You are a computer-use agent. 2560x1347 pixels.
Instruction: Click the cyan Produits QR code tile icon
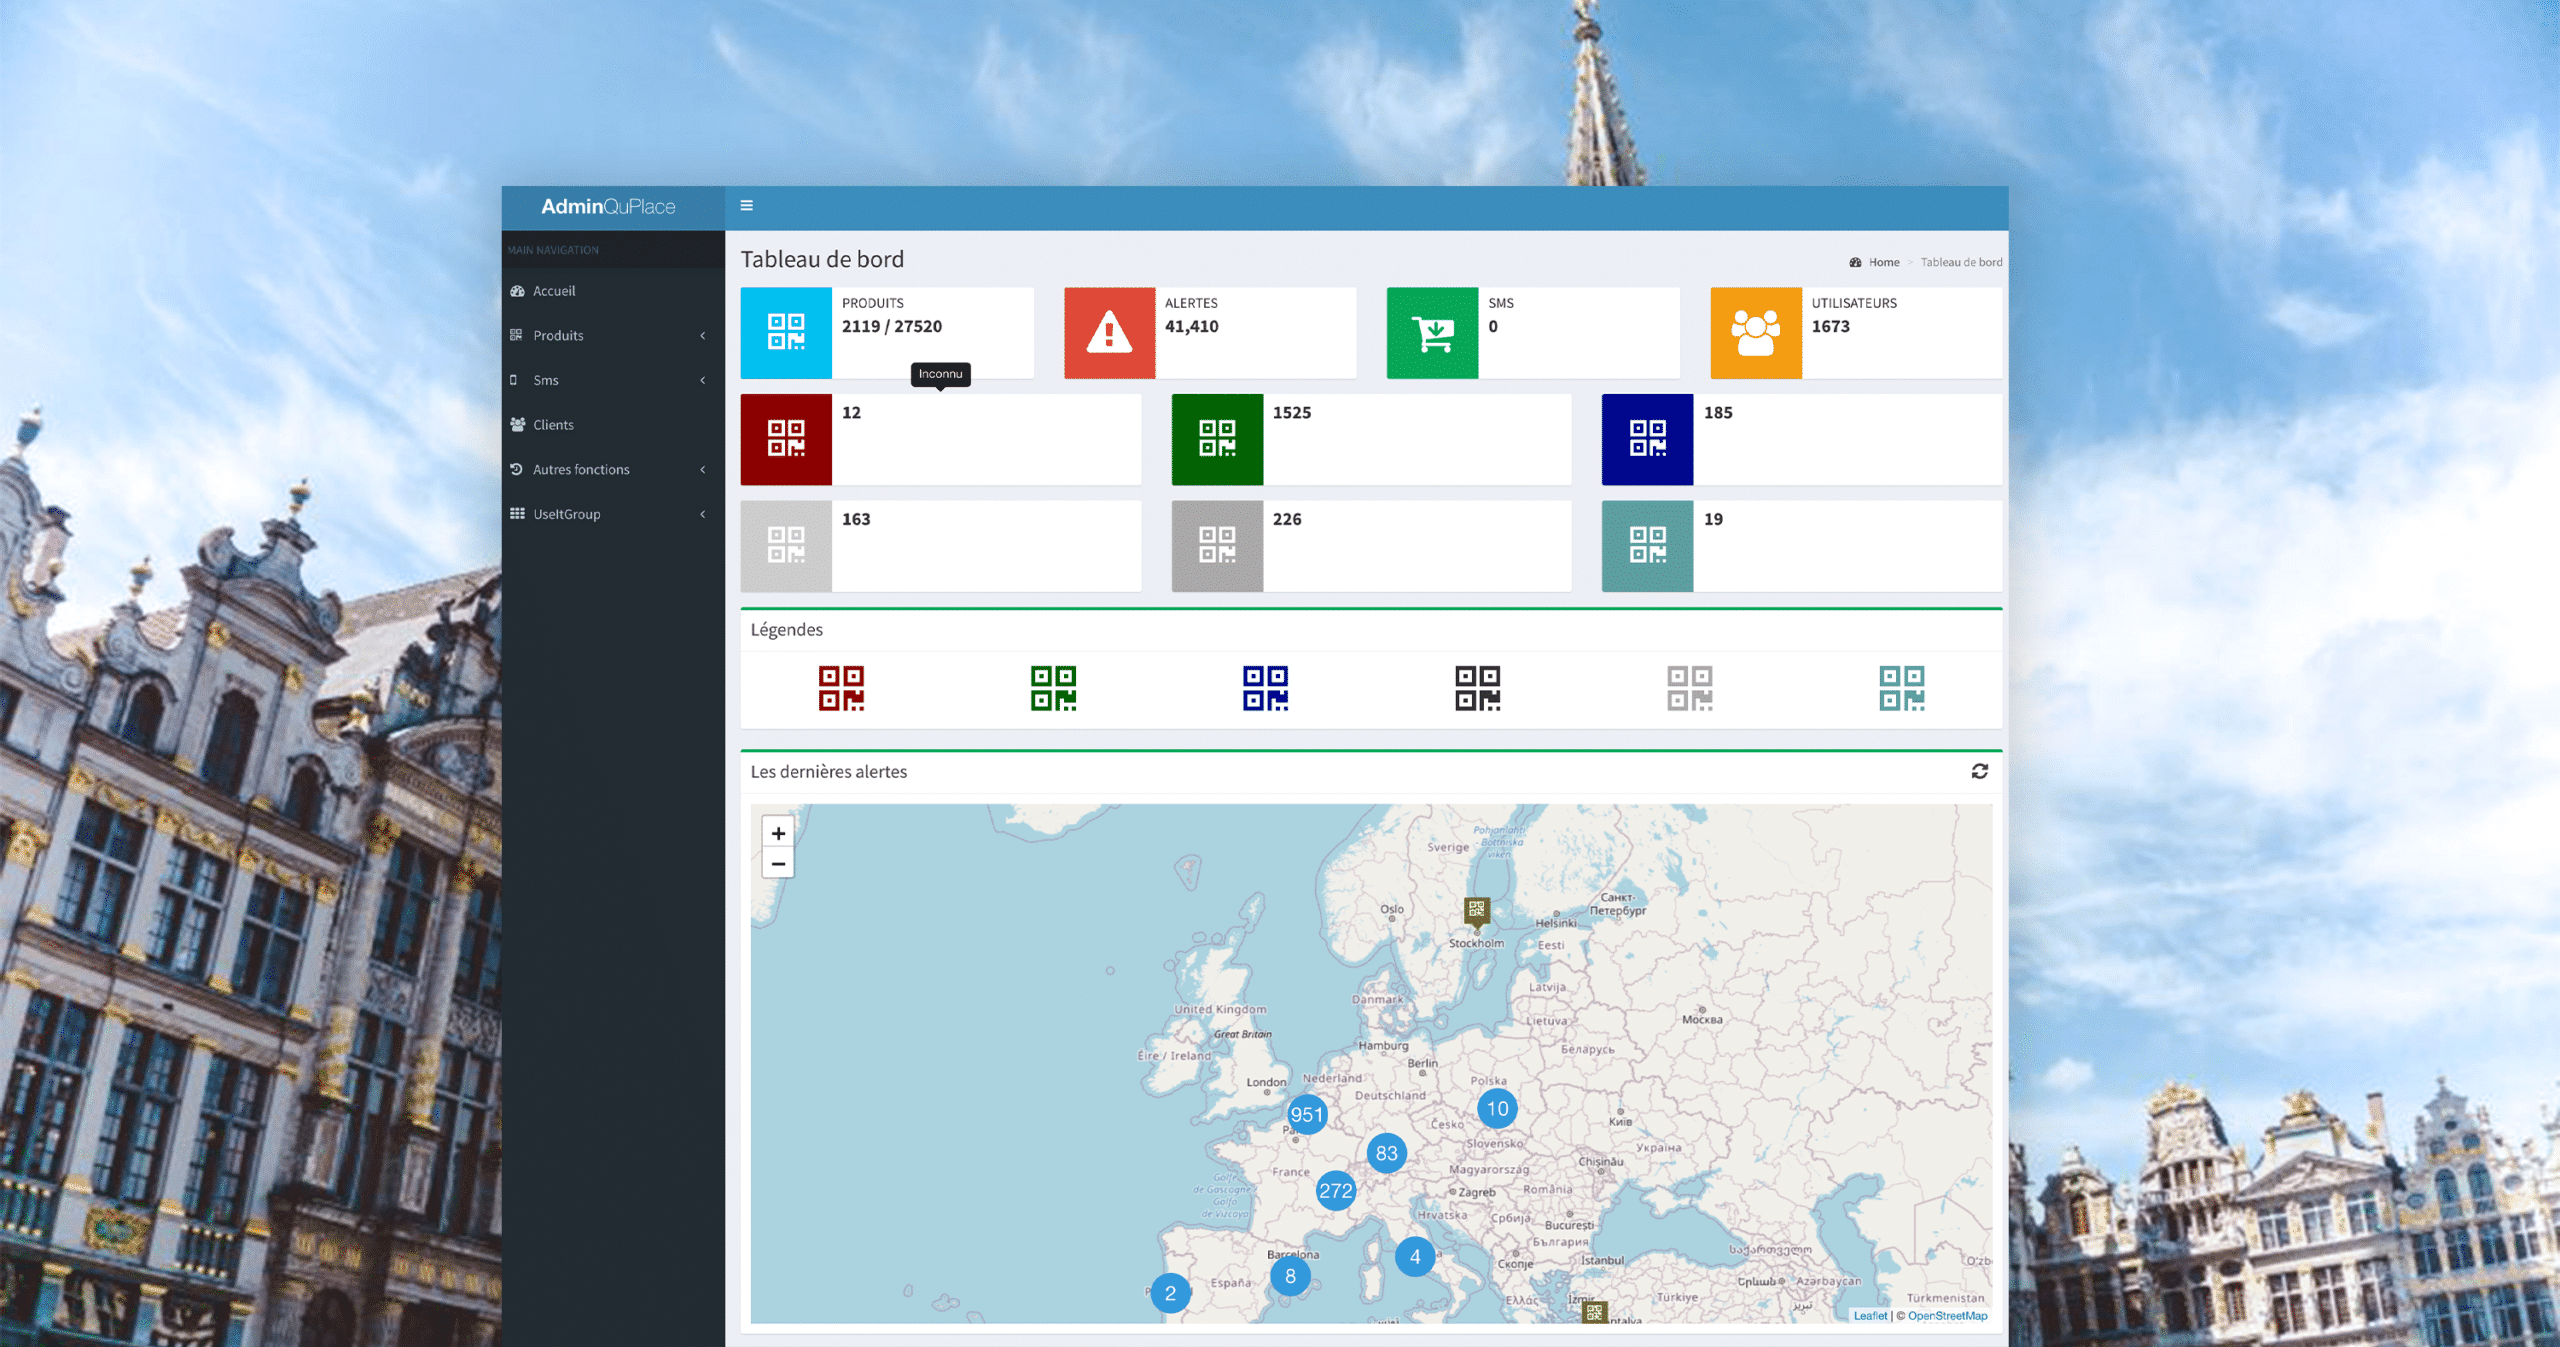pyautogui.click(x=786, y=333)
